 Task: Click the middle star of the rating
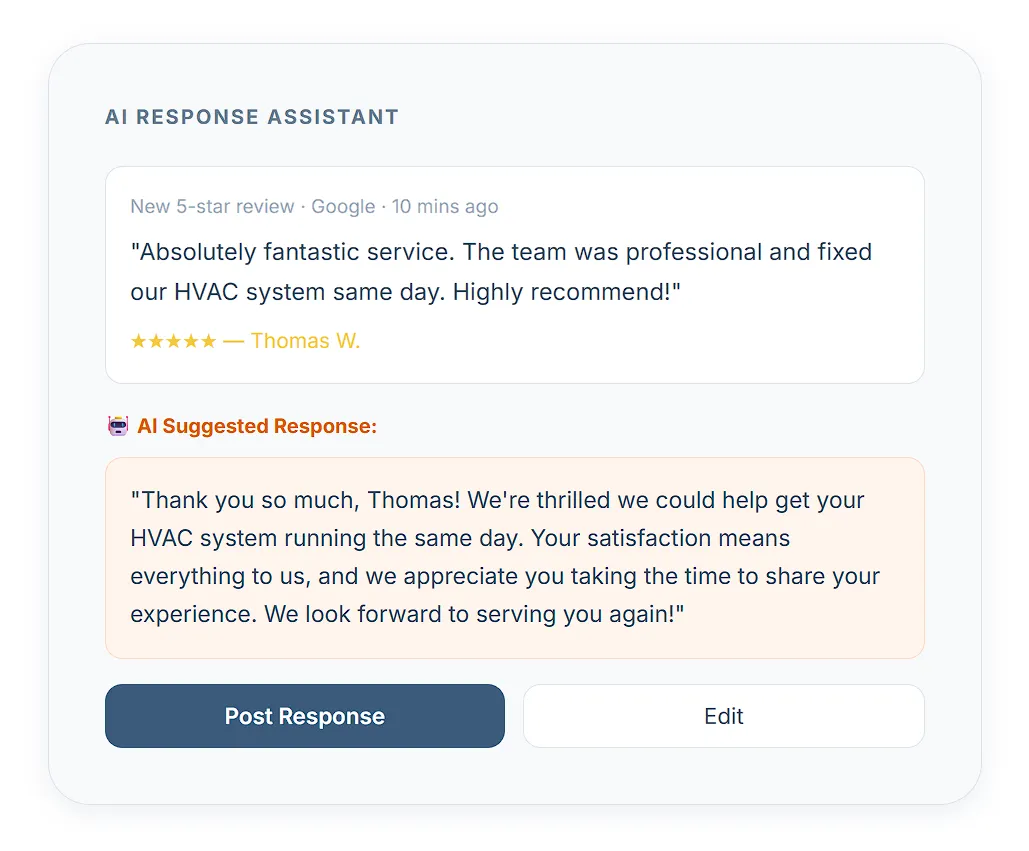173,341
